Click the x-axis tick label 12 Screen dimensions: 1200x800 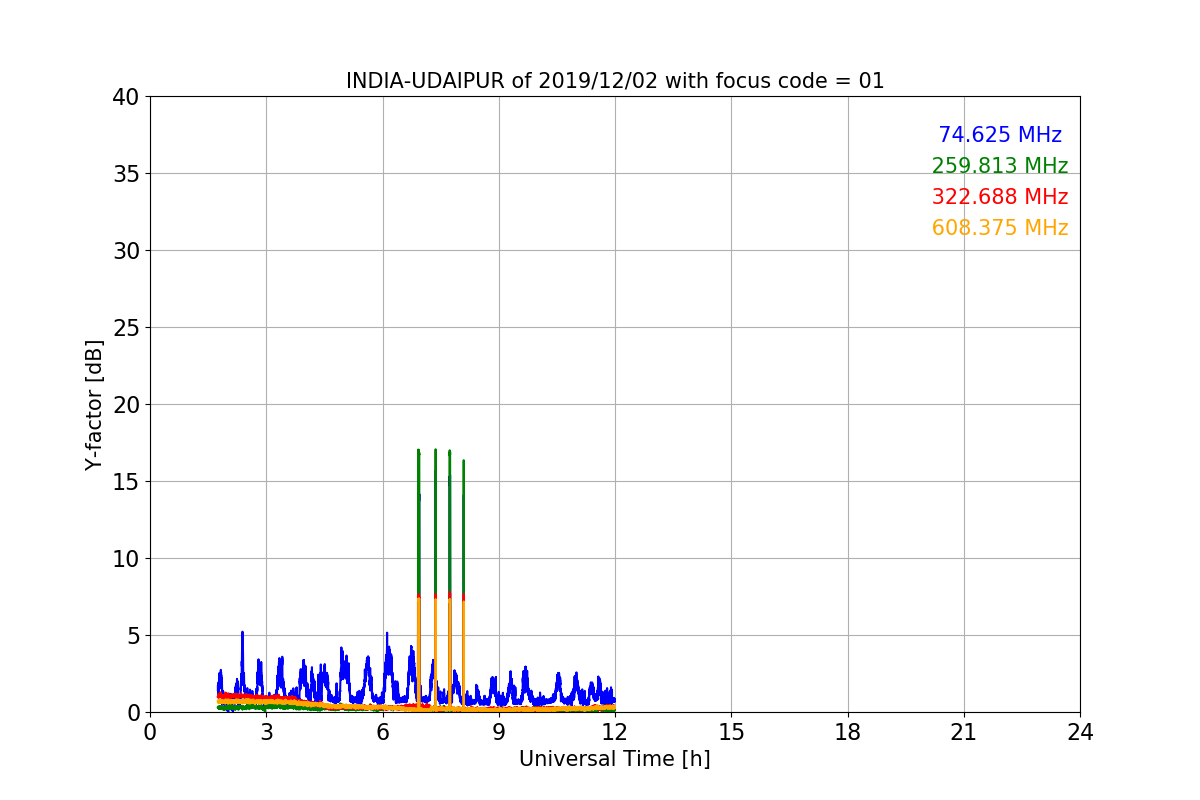pos(615,732)
